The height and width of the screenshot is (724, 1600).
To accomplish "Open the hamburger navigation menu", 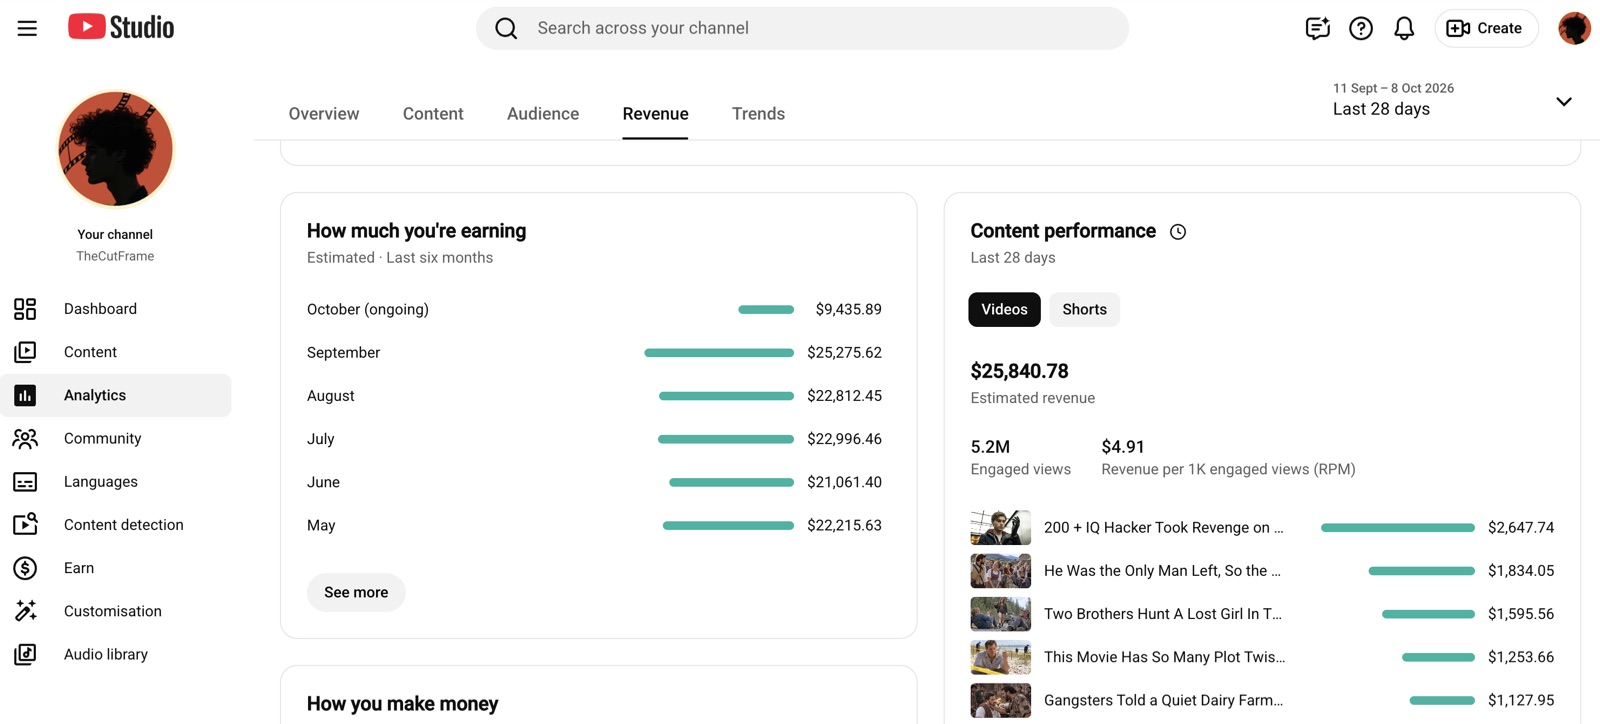I will click(27, 28).
